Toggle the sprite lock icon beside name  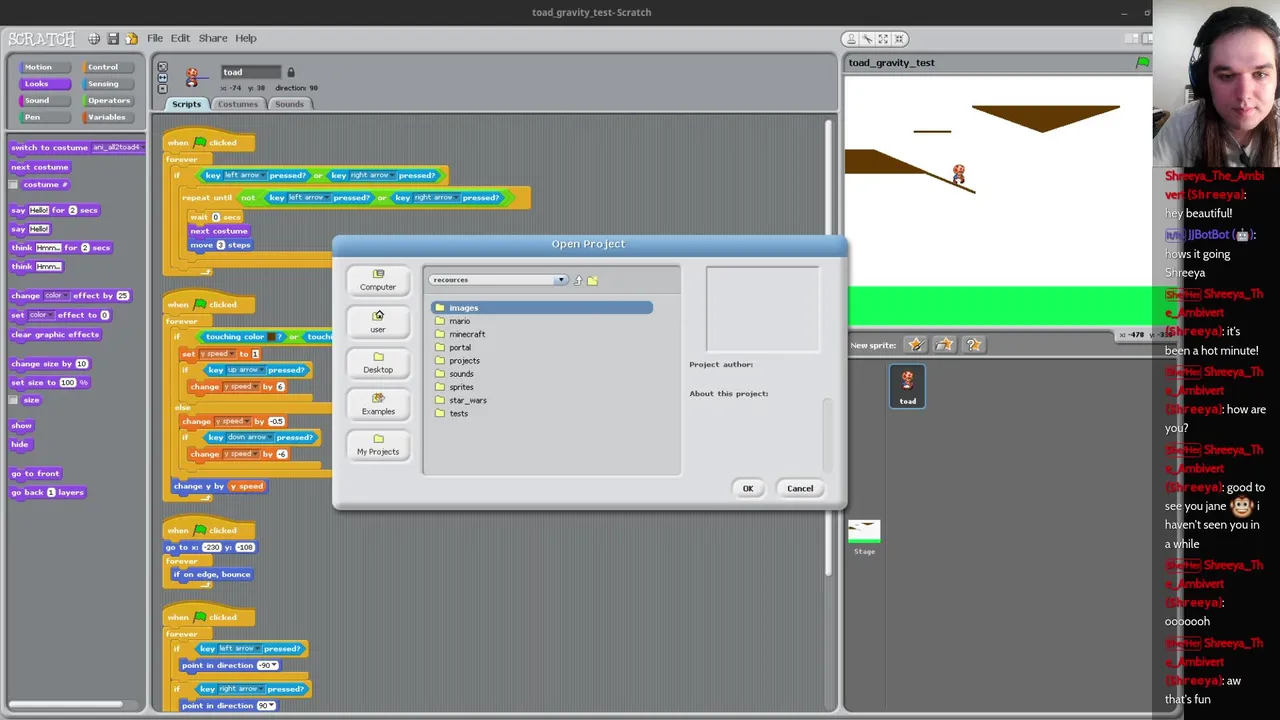291,72
